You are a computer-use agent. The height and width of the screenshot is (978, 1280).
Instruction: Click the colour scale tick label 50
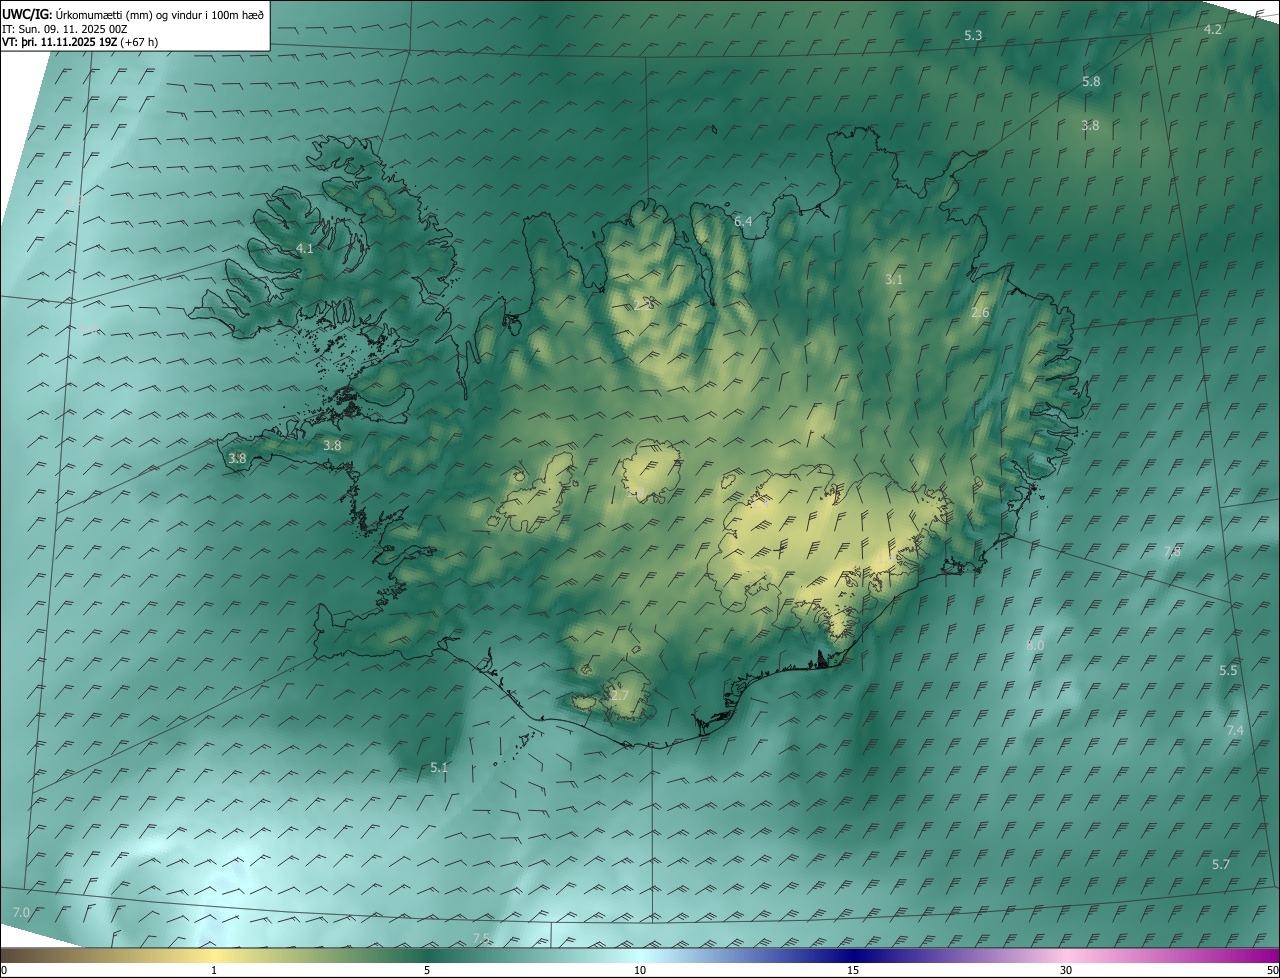coord(1272,970)
